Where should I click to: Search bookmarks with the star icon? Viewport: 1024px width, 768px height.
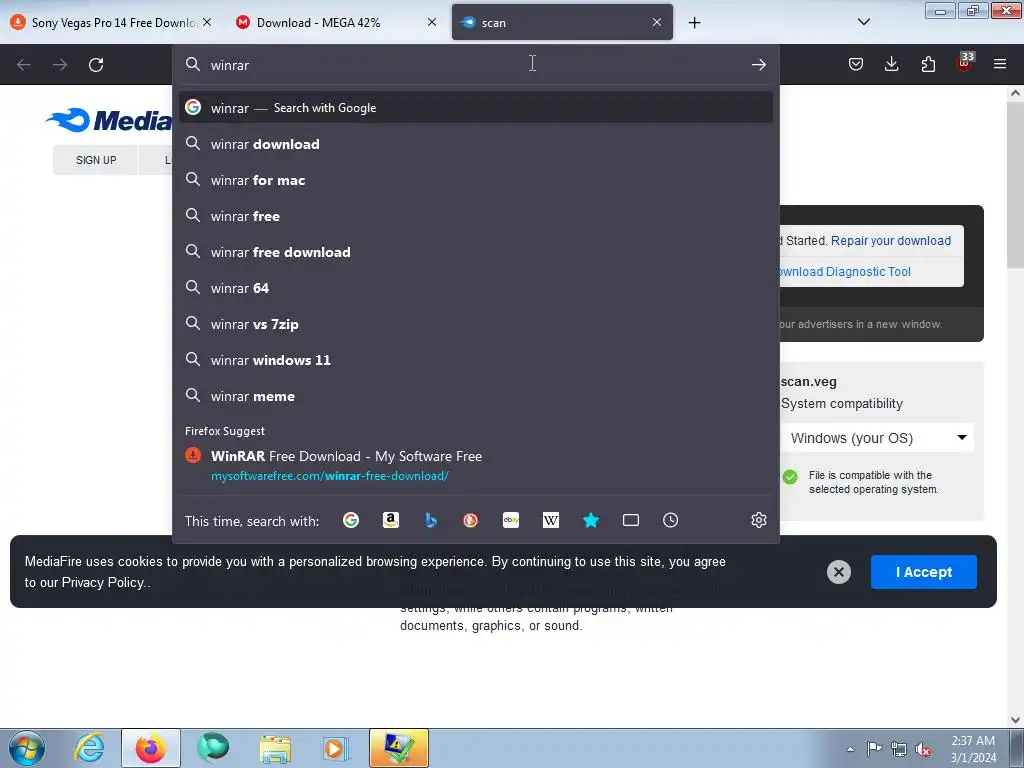pyautogui.click(x=591, y=520)
